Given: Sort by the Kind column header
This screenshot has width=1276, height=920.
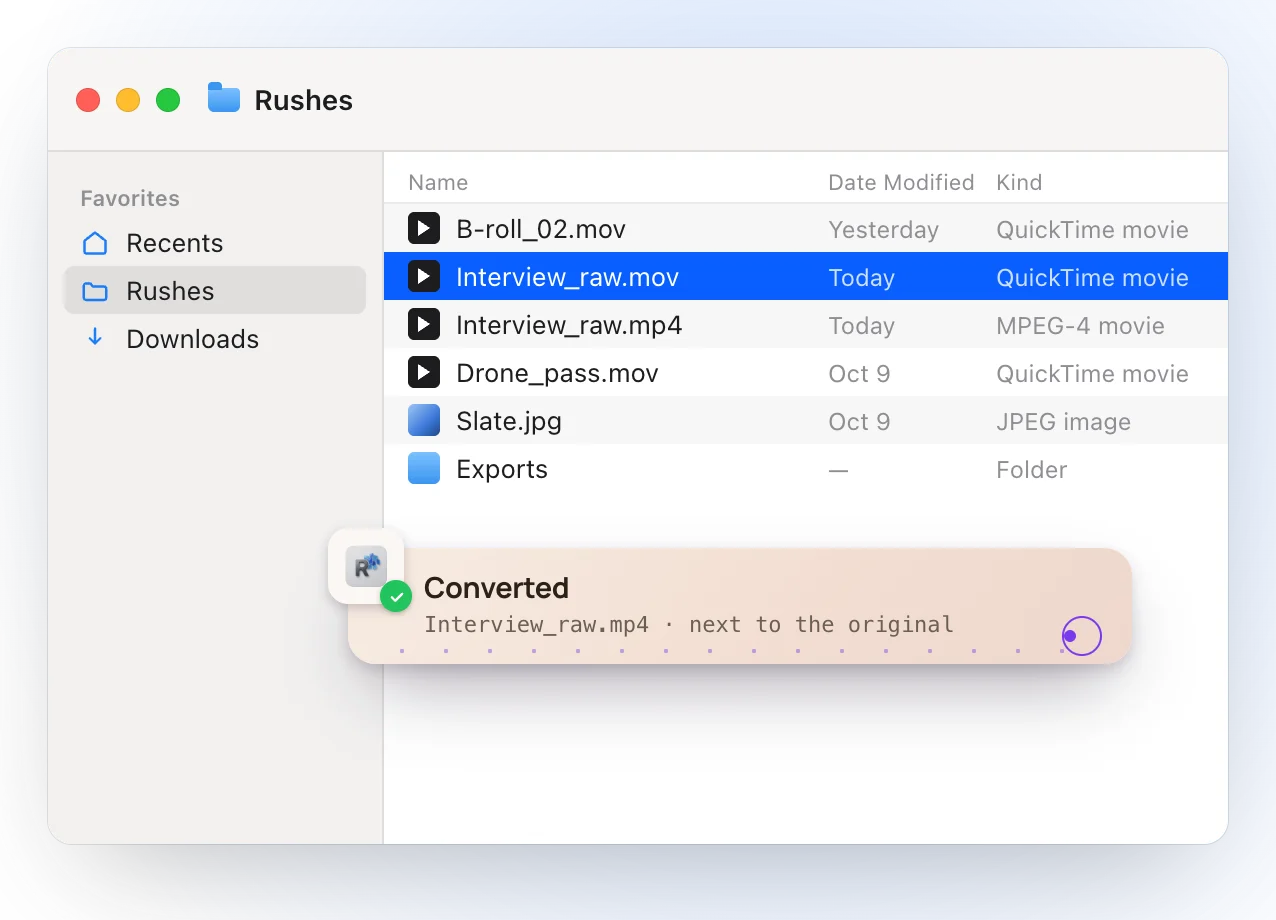Looking at the screenshot, I should point(1019,182).
